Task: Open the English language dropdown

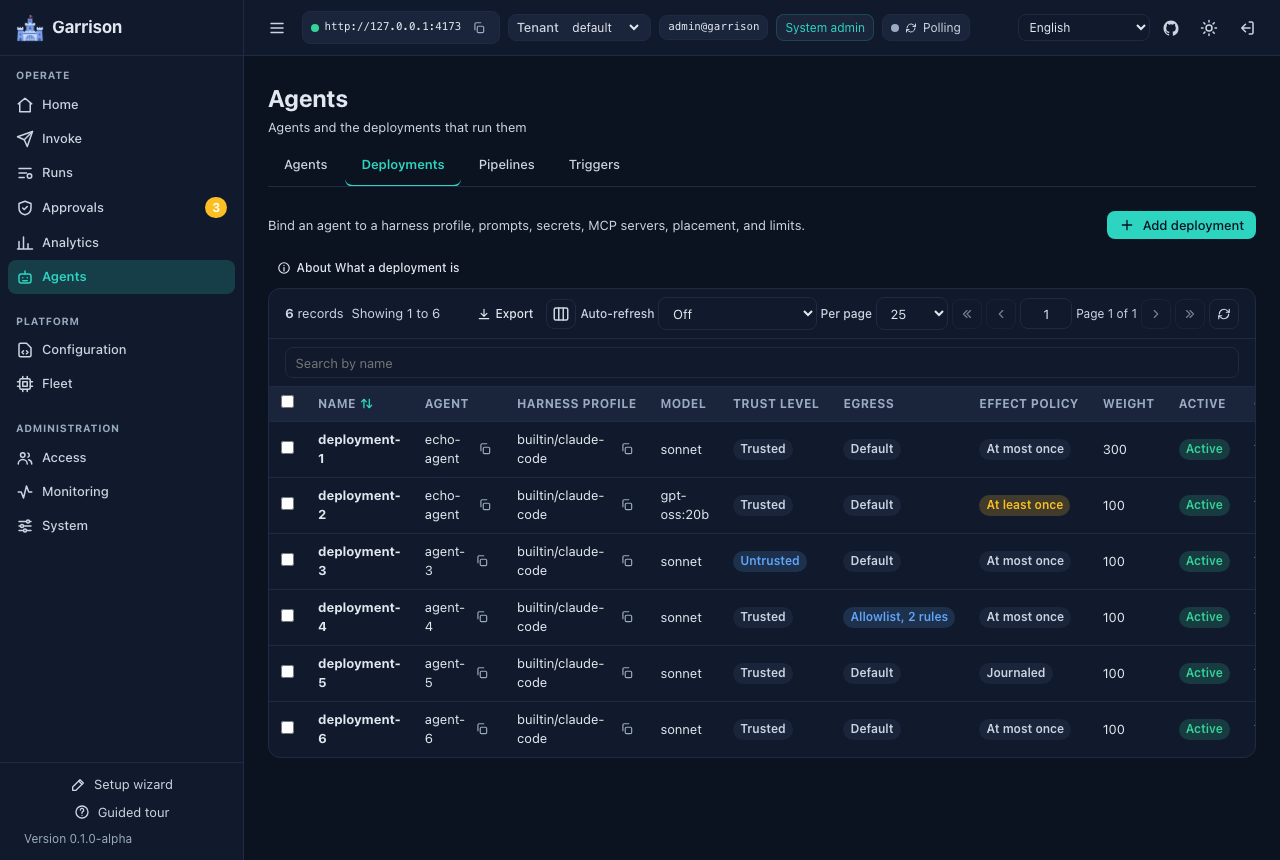Action: 1084,28
